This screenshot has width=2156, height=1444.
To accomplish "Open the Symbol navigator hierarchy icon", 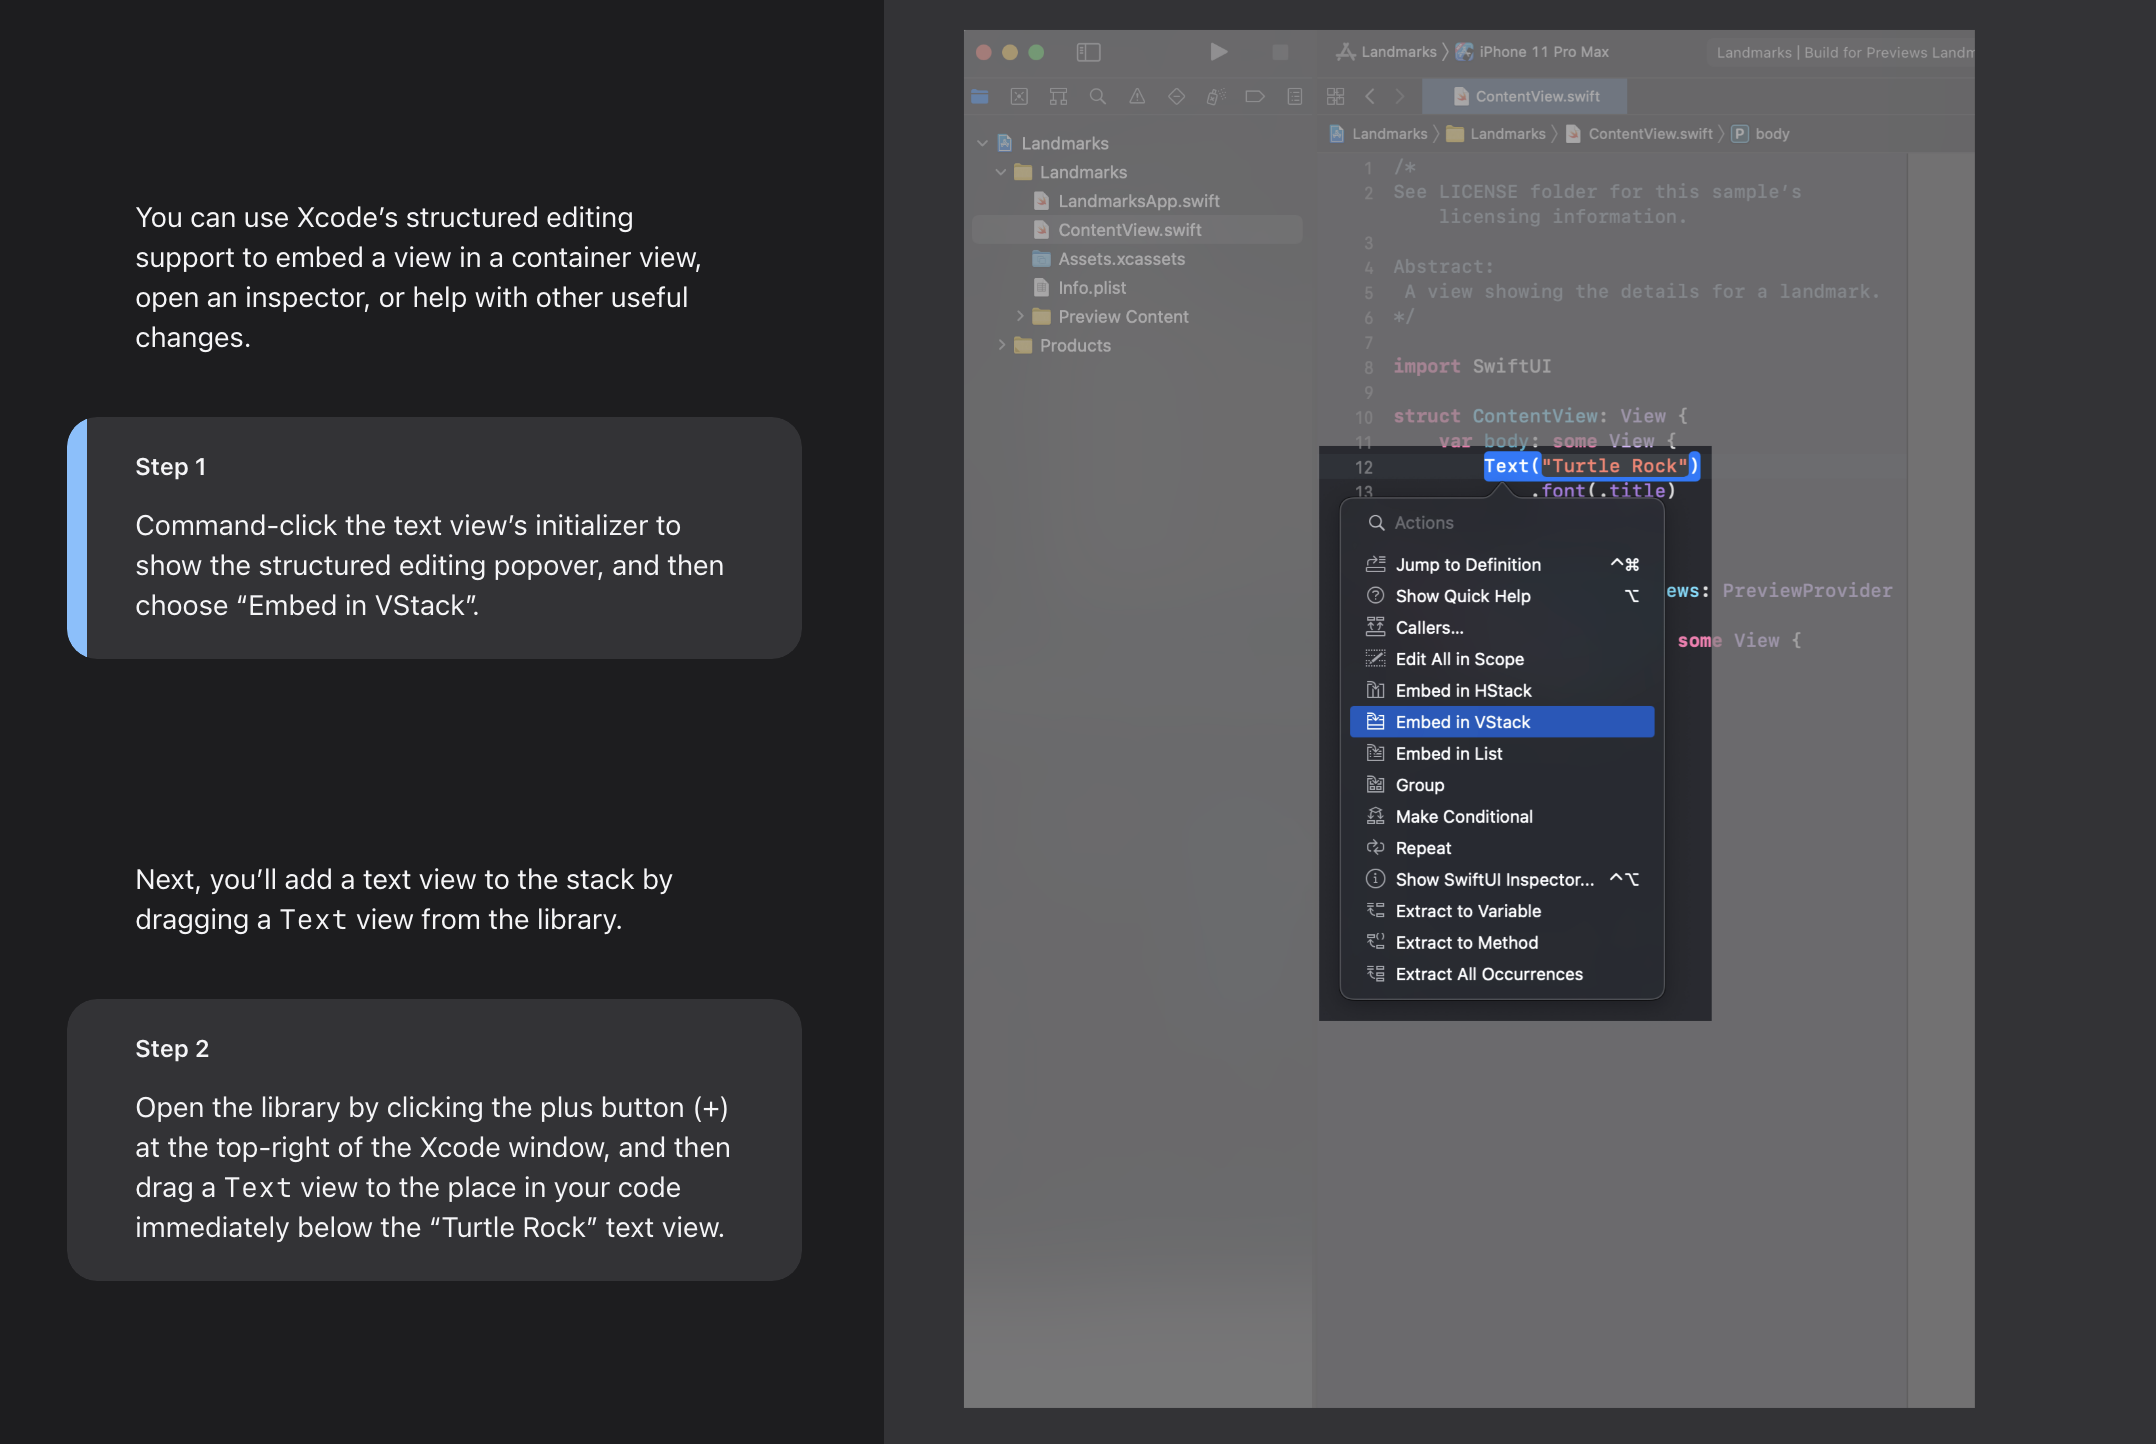I will pos(1058,97).
